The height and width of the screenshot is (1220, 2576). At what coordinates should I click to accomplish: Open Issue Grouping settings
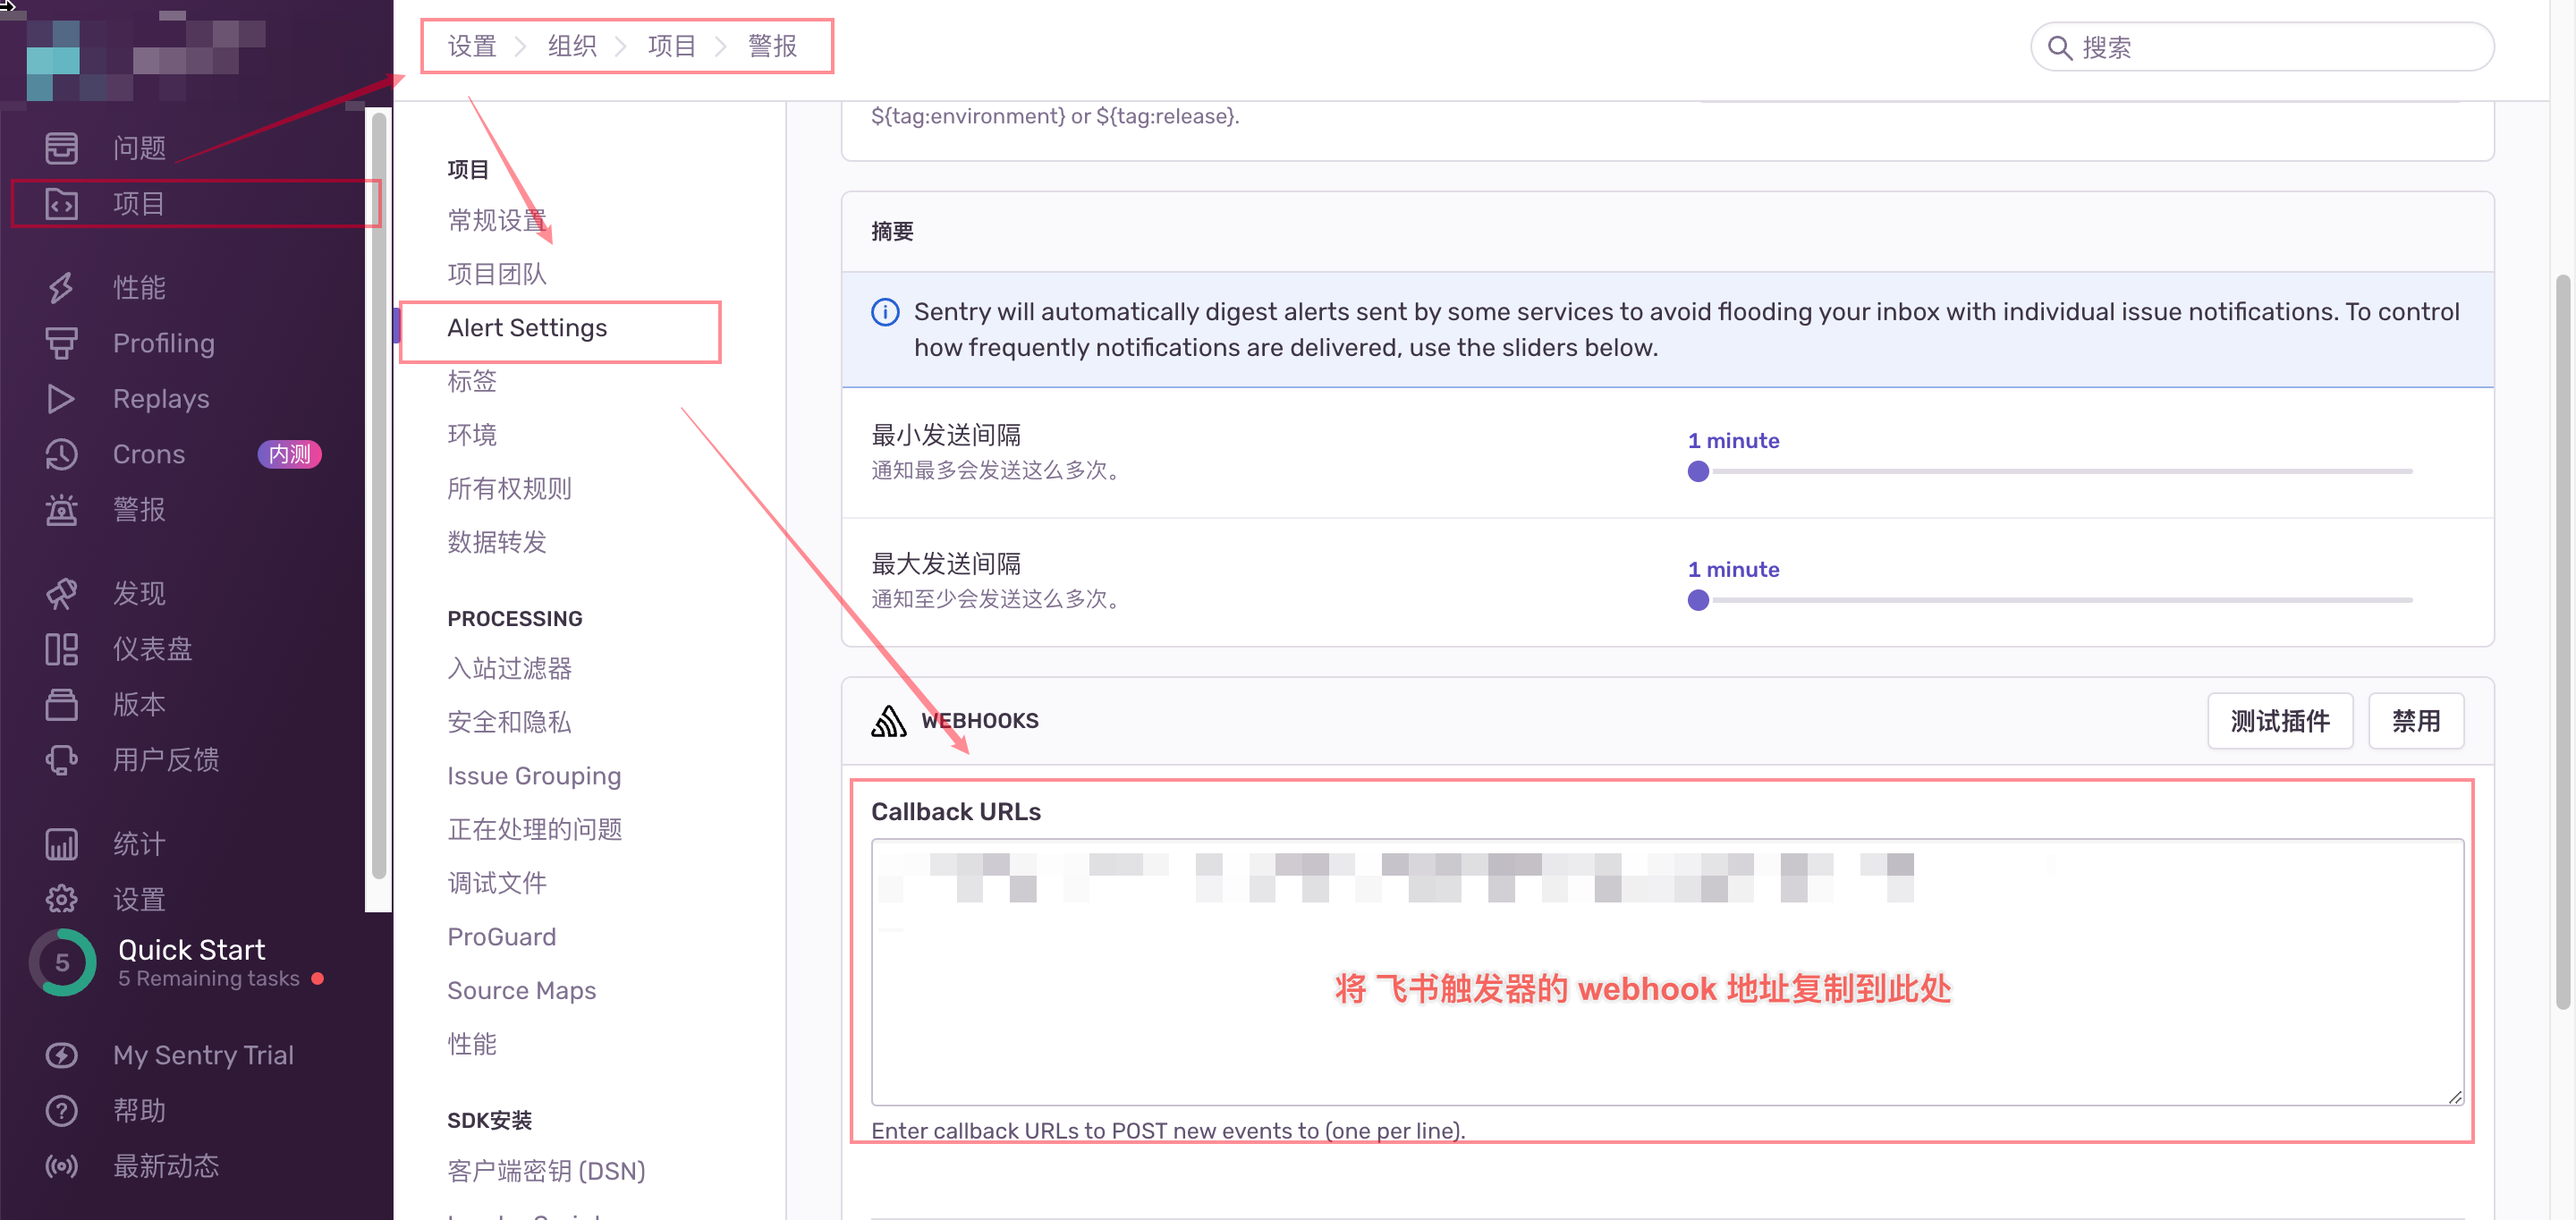(534, 776)
